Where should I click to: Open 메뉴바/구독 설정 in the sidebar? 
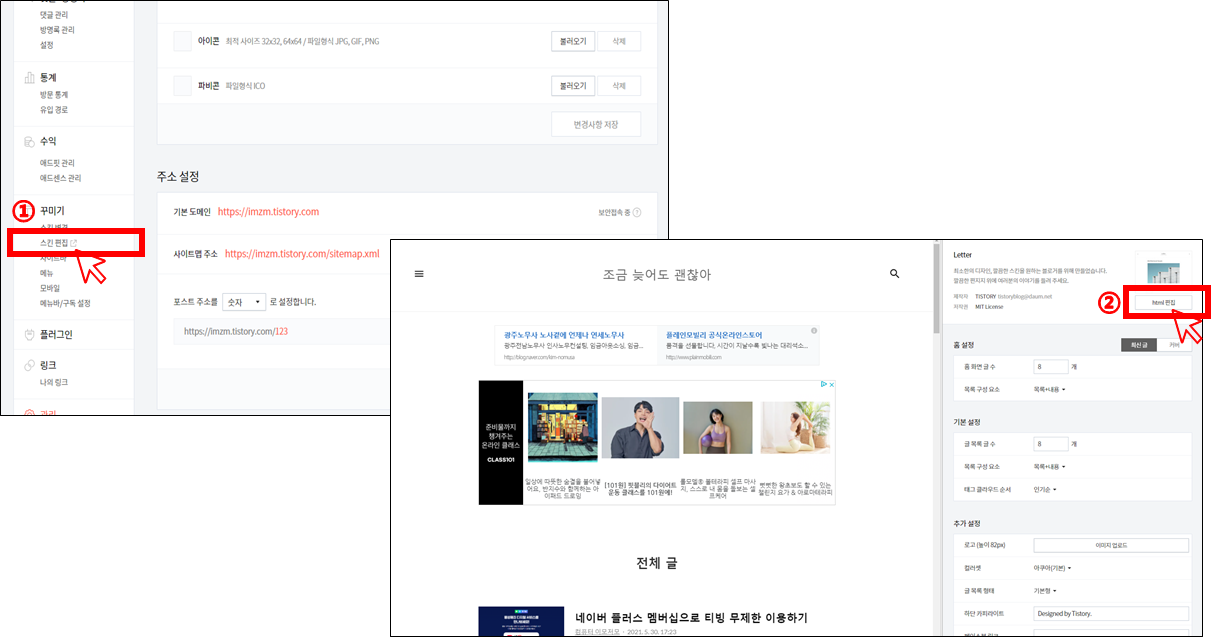pyautogui.click(x=64, y=303)
